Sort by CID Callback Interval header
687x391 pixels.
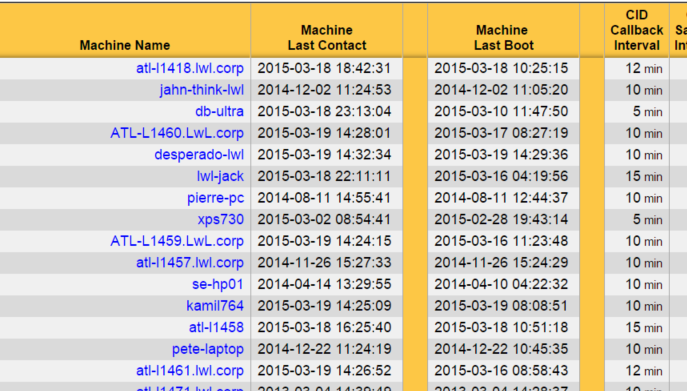[x=637, y=30]
